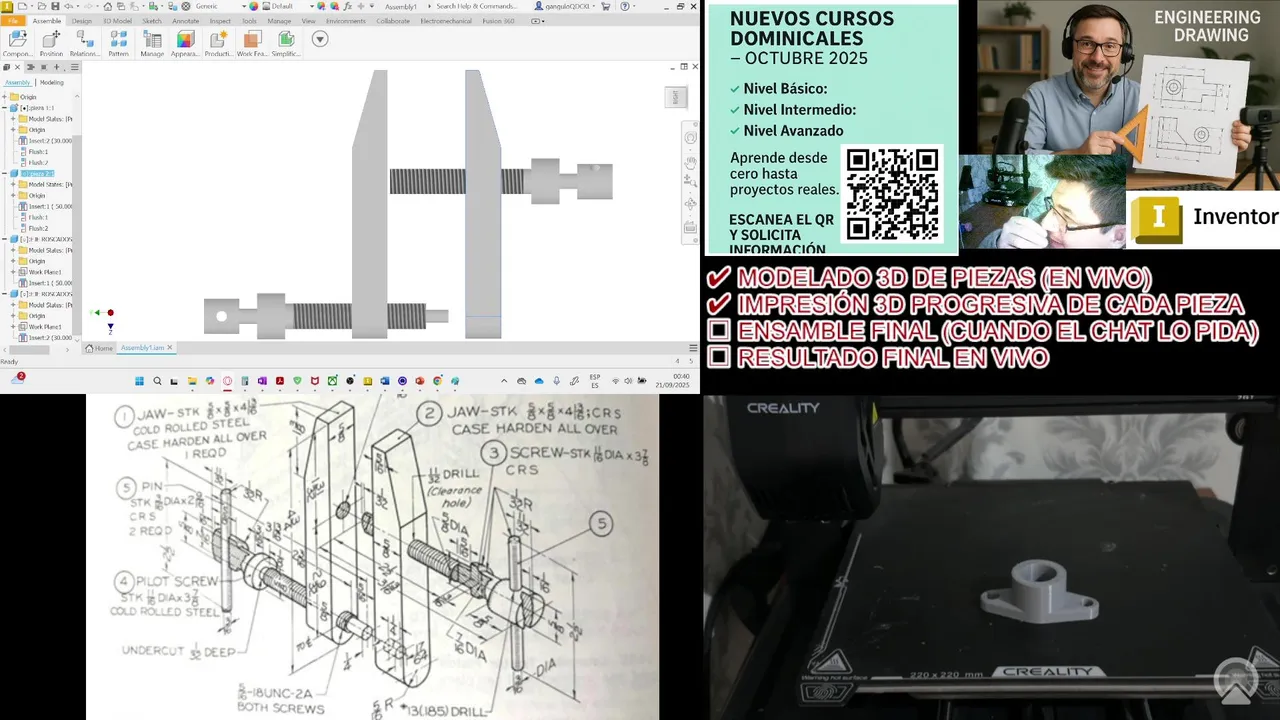Show hidden system tray icons chevron
The height and width of the screenshot is (720, 1280).
(504, 381)
